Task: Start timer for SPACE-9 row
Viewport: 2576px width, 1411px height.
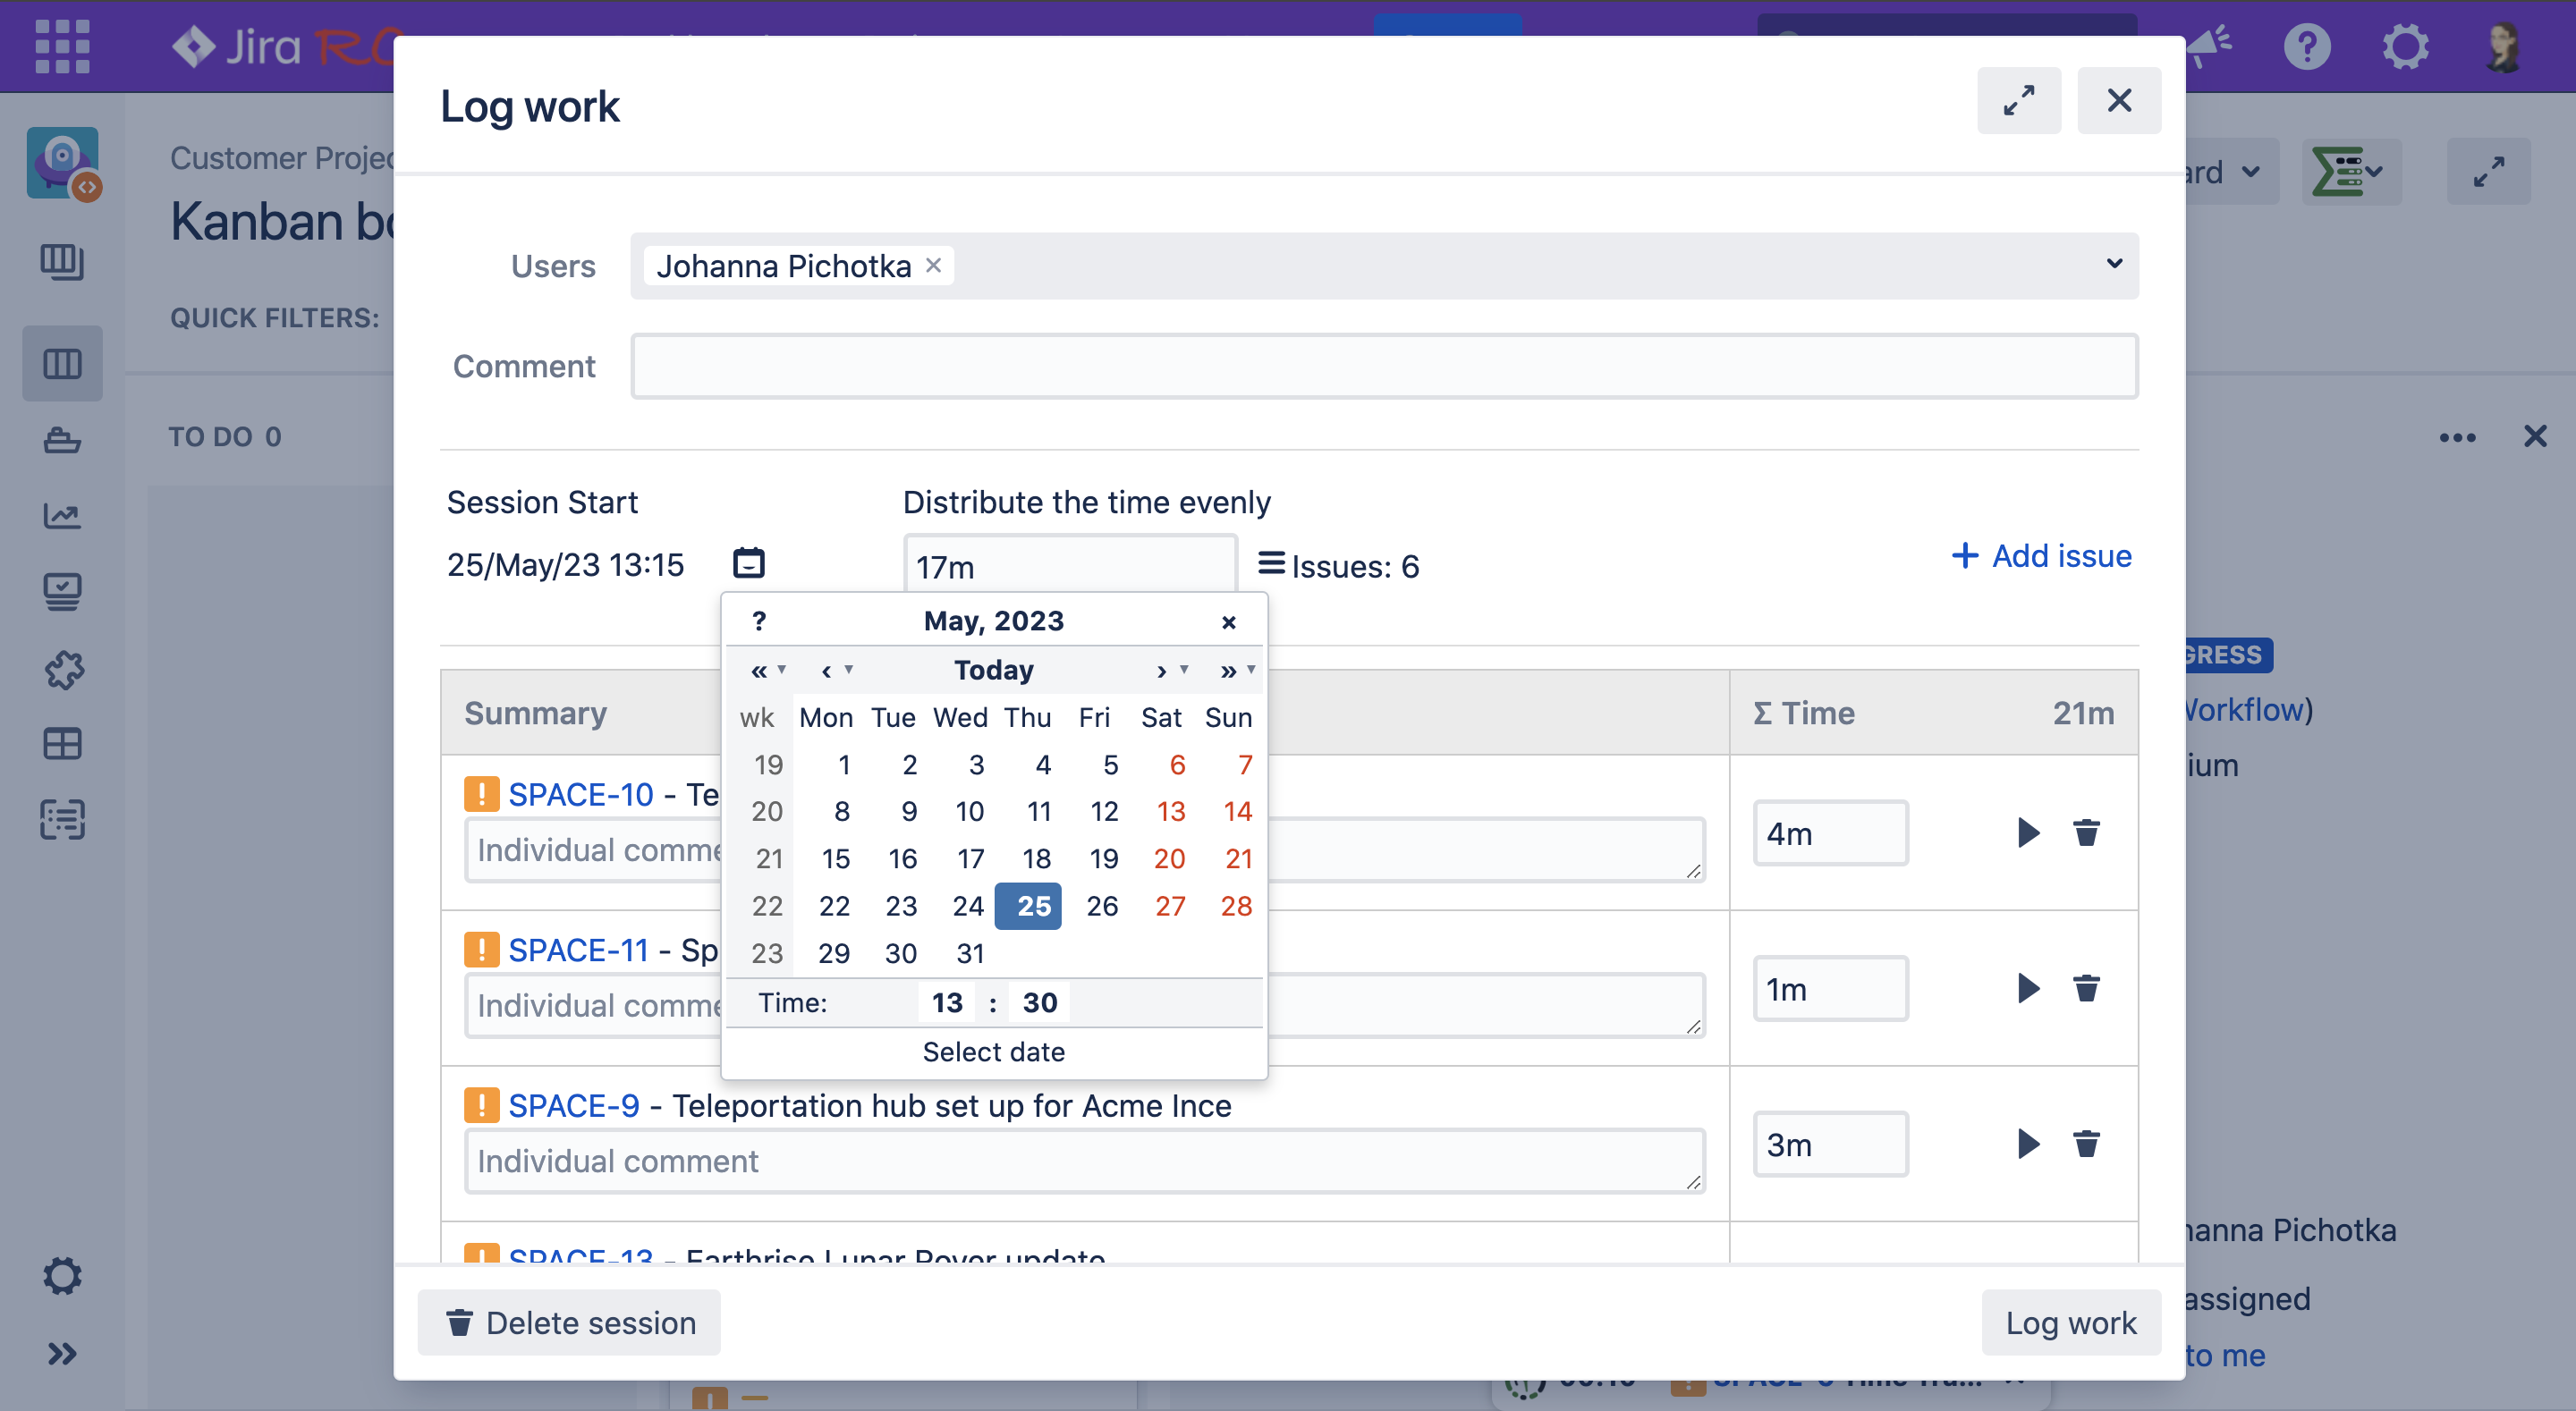Action: [2027, 1143]
